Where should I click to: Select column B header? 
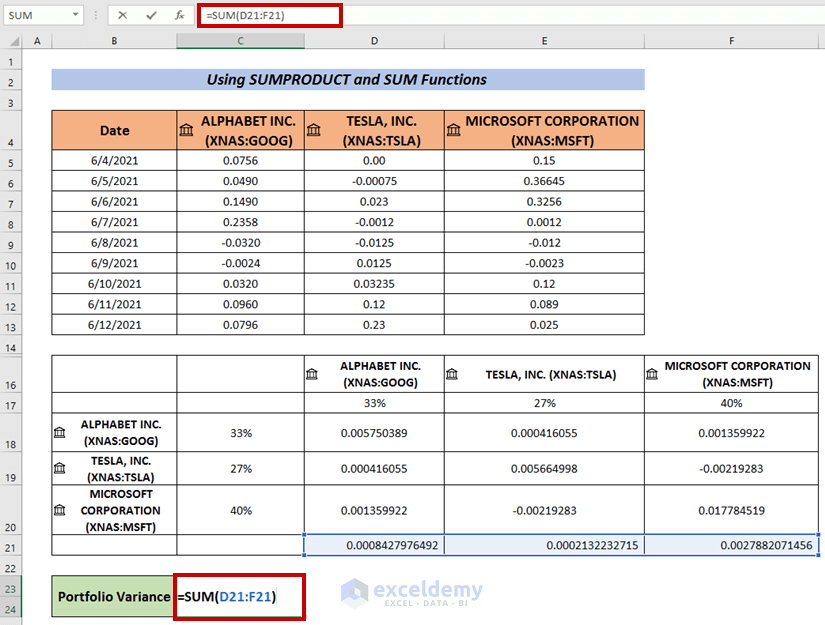(x=114, y=41)
